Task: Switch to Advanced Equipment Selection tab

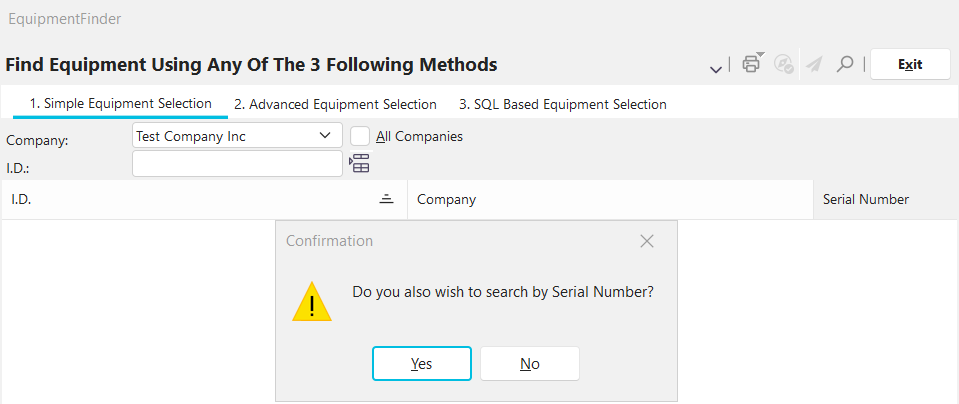Action: click(335, 104)
